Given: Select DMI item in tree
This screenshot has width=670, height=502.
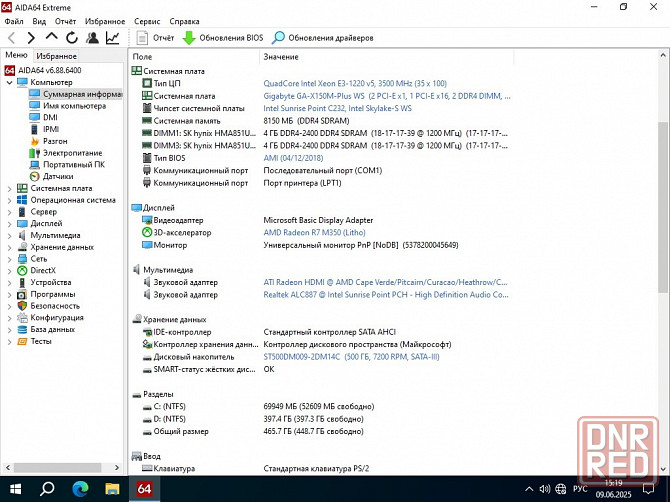Looking at the screenshot, I should 50,117.
